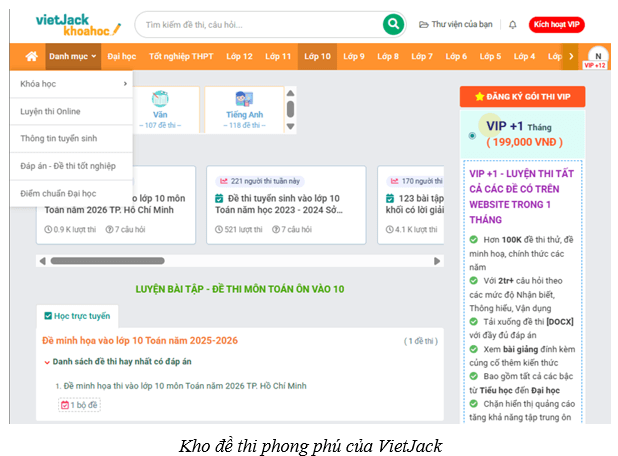The height and width of the screenshot is (456, 618).
Task: Open the Lớp 5 nav item
Action: click(490, 56)
